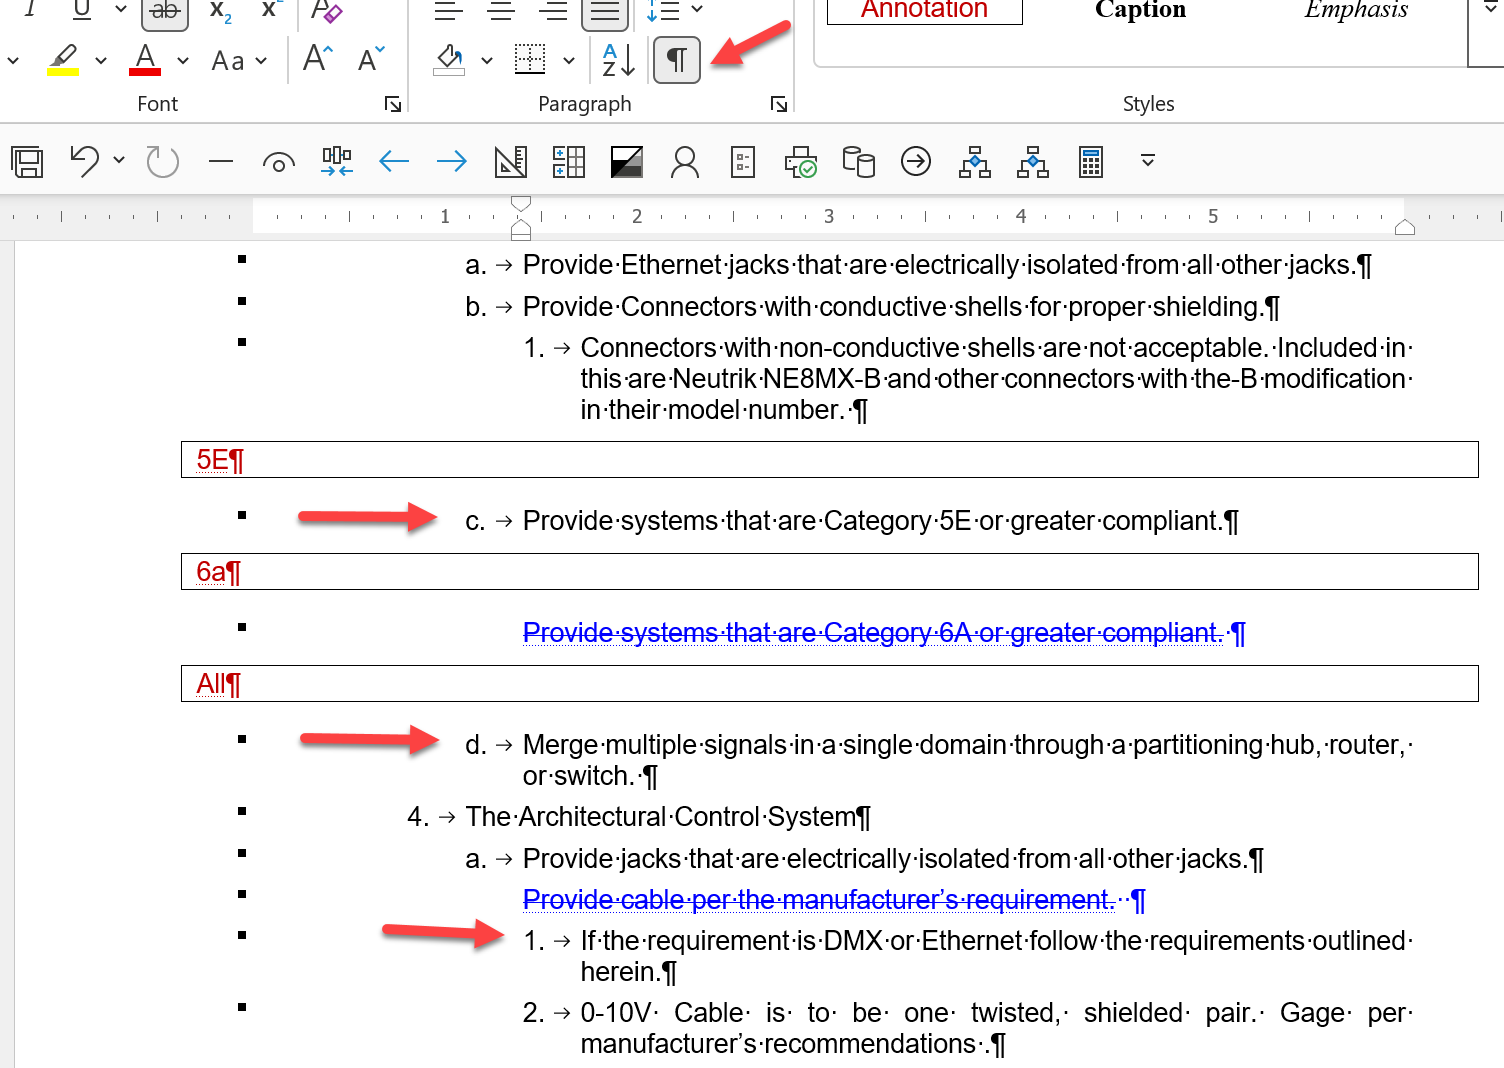
Task: Click the paragraph Shading paint bucket
Action: (x=449, y=60)
